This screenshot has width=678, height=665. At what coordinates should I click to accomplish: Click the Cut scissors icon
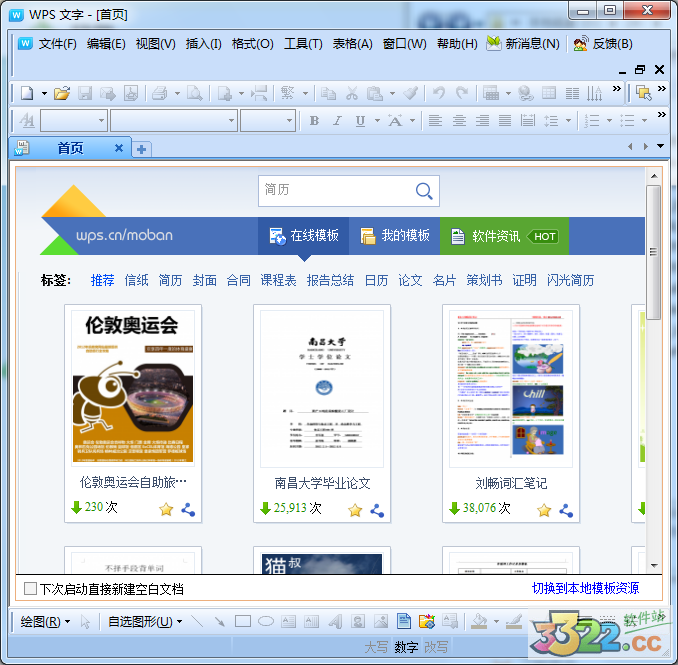pos(352,93)
